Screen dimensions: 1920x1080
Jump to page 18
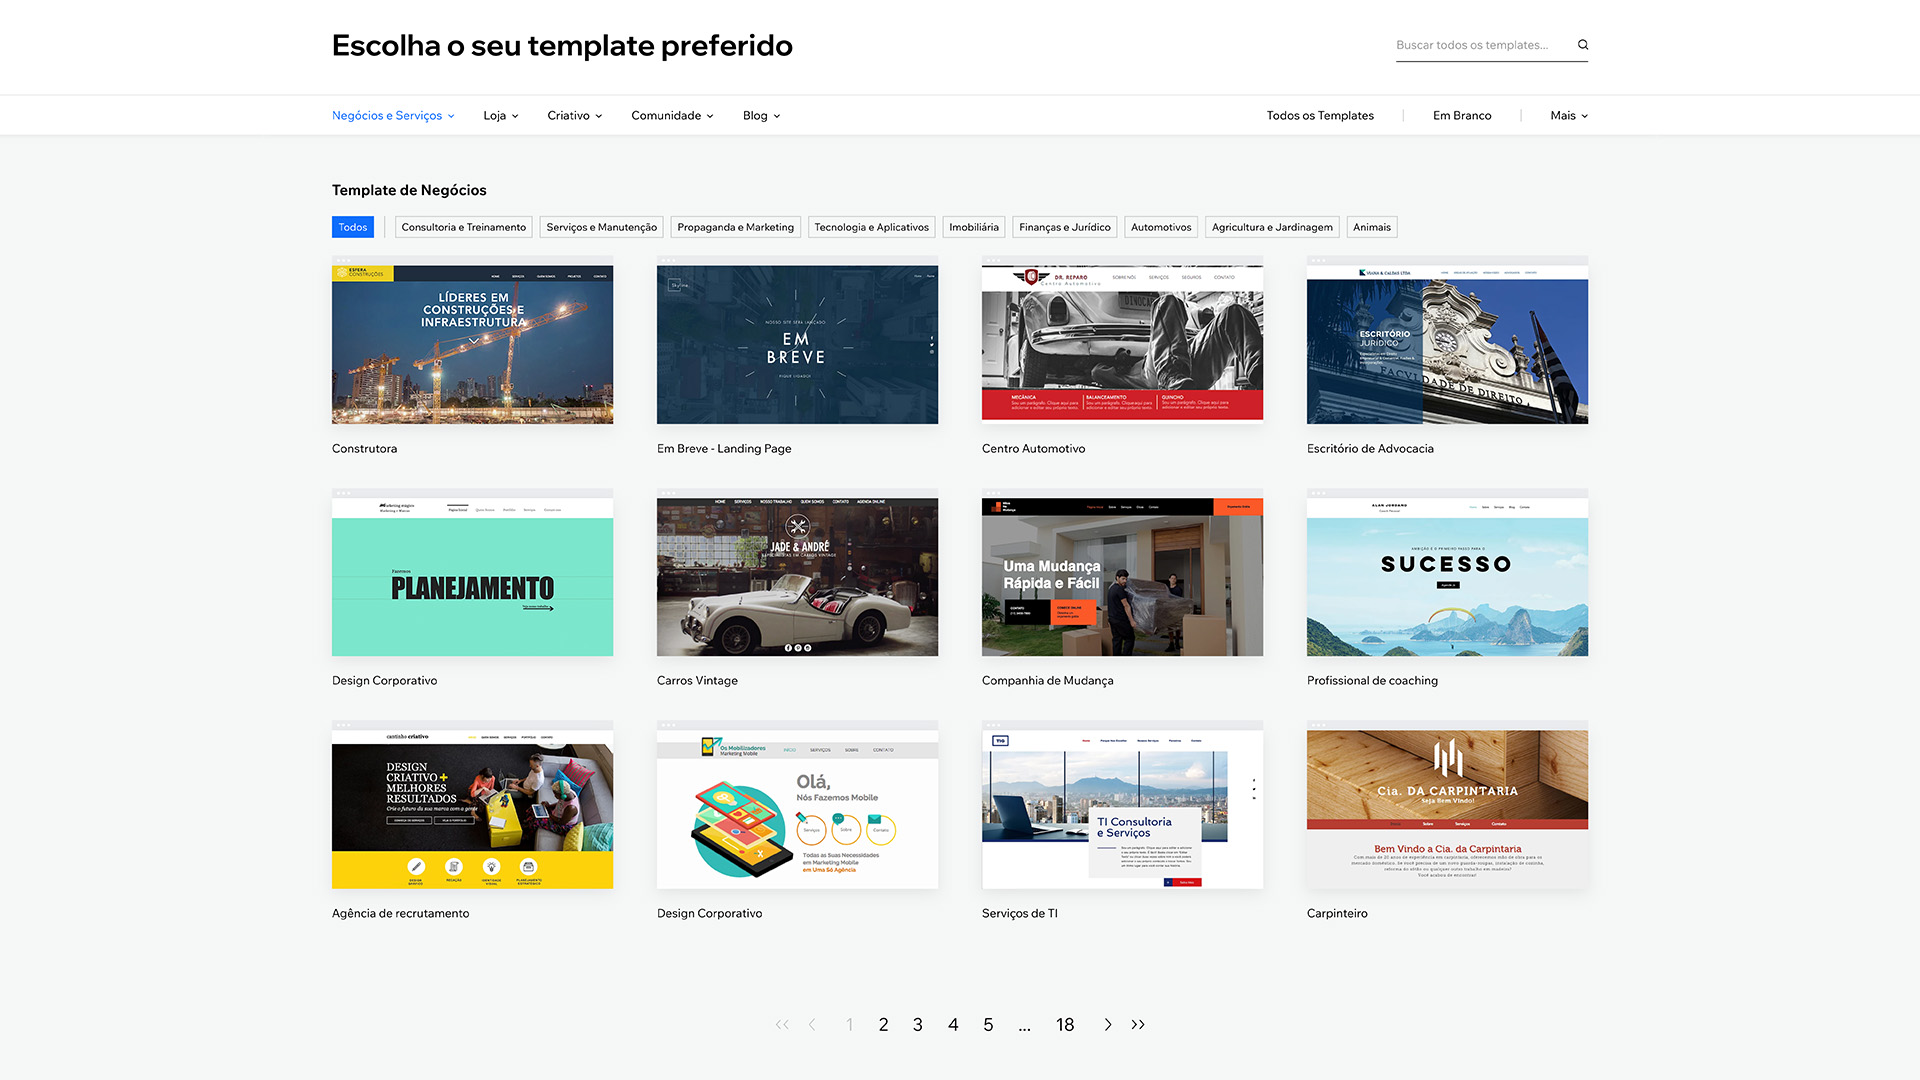tap(1065, 1024)
